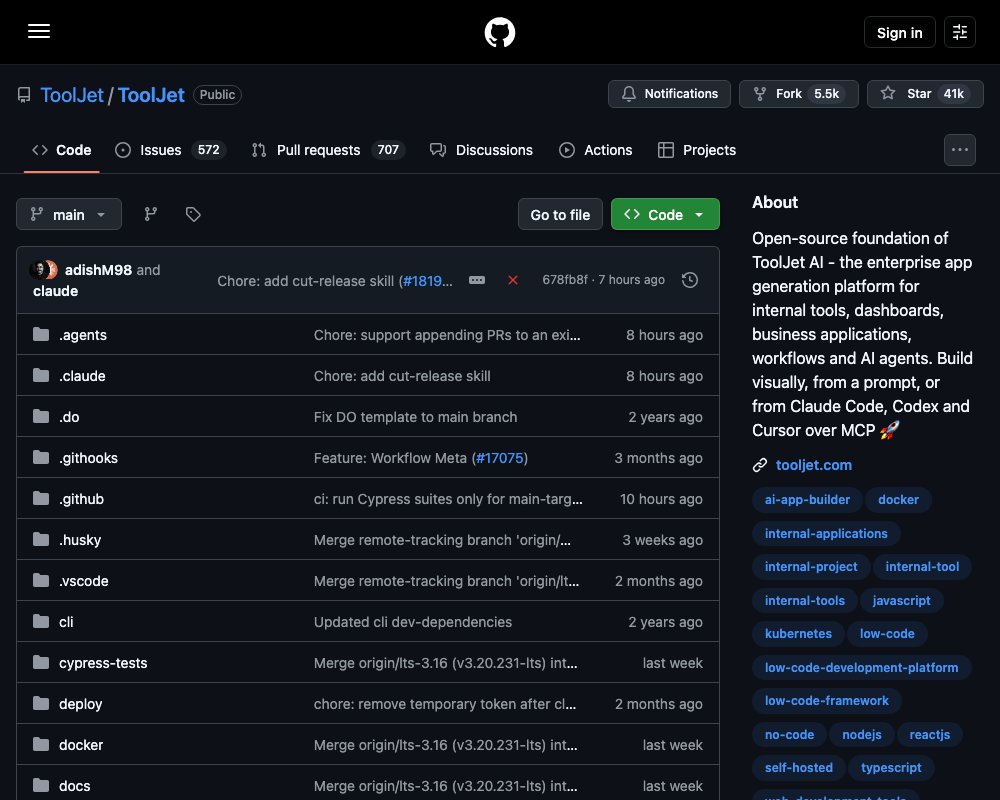Open the Projects tab
Viewport: 1000px width, 800px height.
[697, 150]
